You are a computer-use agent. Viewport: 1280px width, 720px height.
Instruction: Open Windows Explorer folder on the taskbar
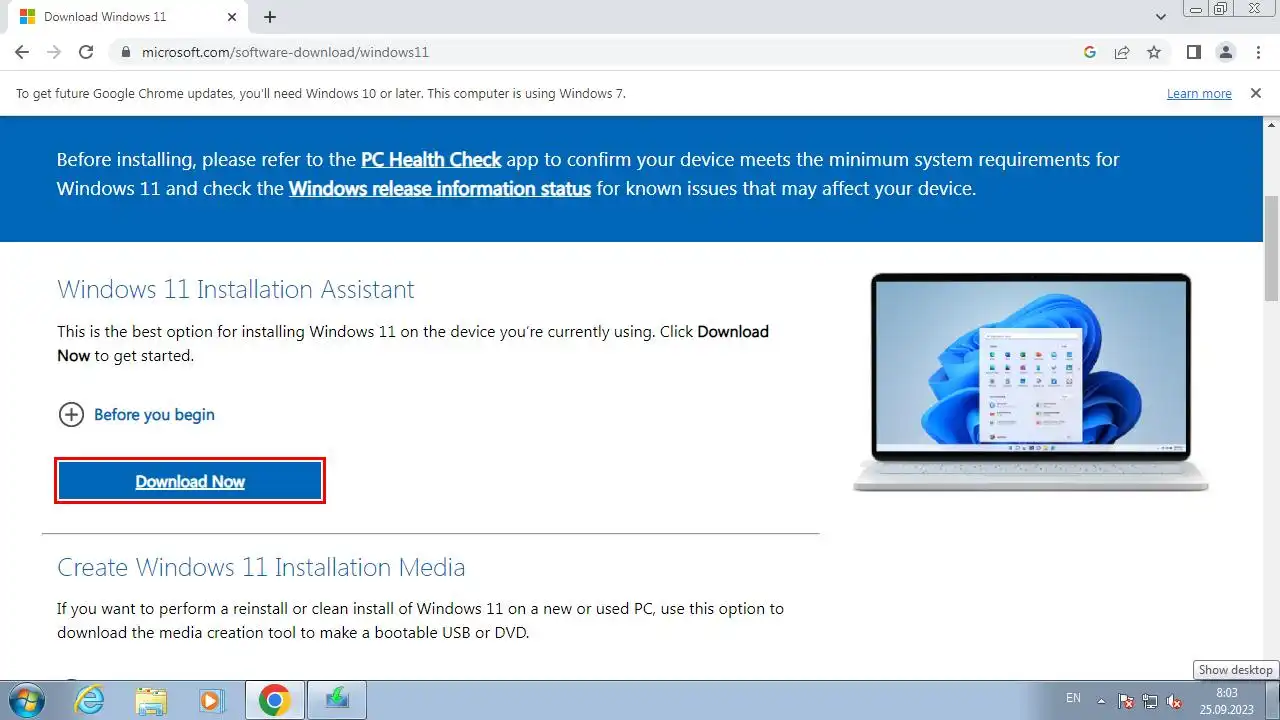152,700
